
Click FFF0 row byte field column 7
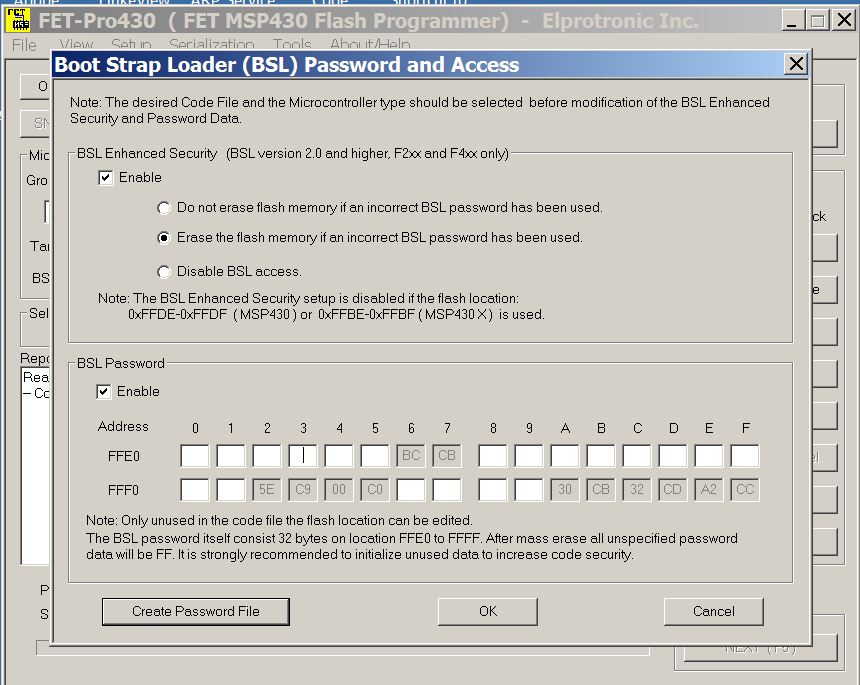[447, 490]
